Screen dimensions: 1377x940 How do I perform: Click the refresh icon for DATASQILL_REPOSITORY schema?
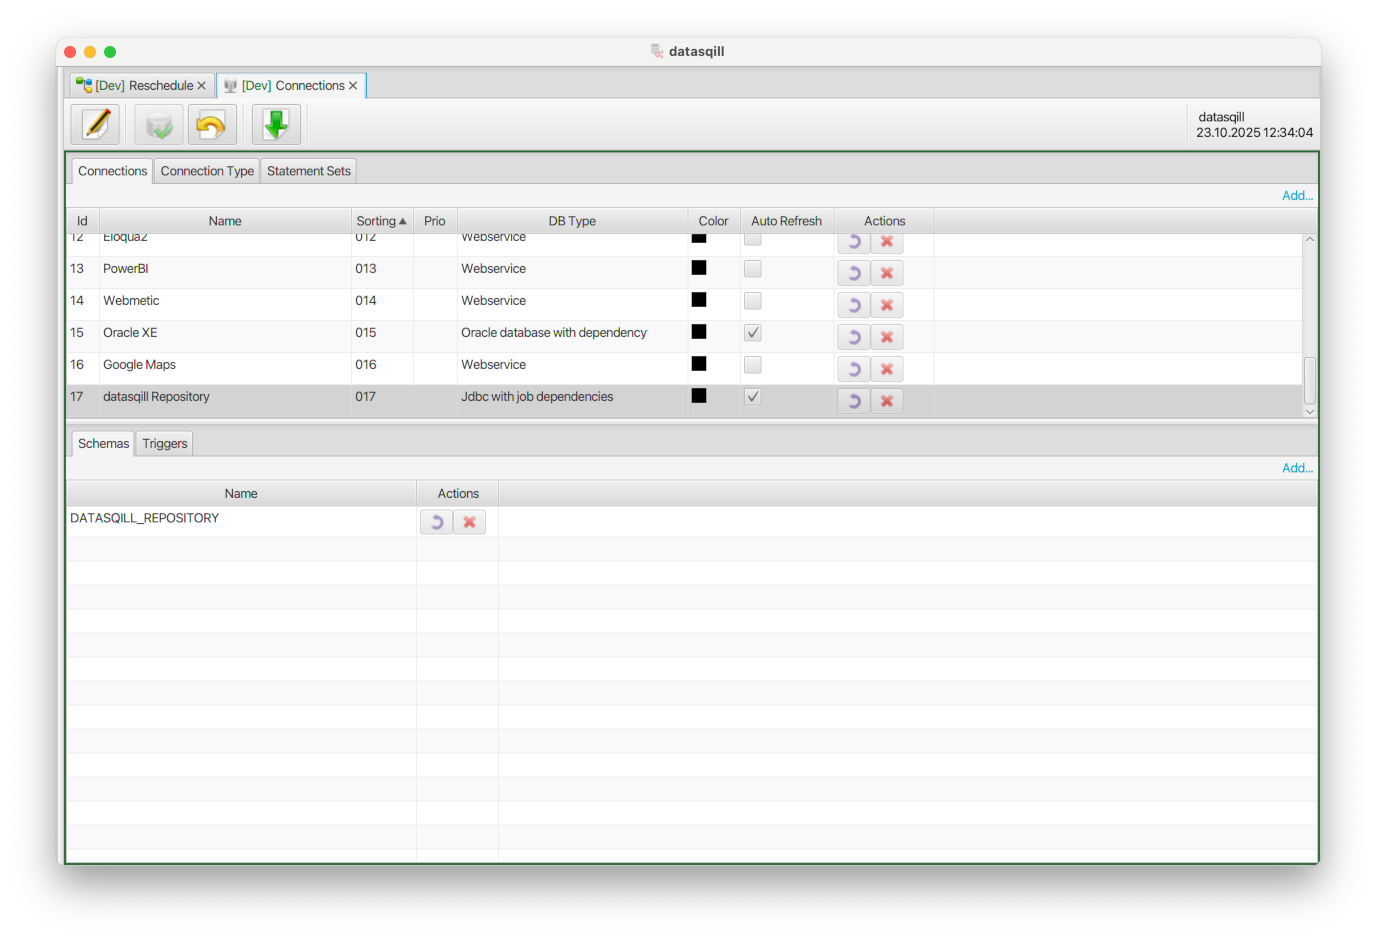point(436,521)
